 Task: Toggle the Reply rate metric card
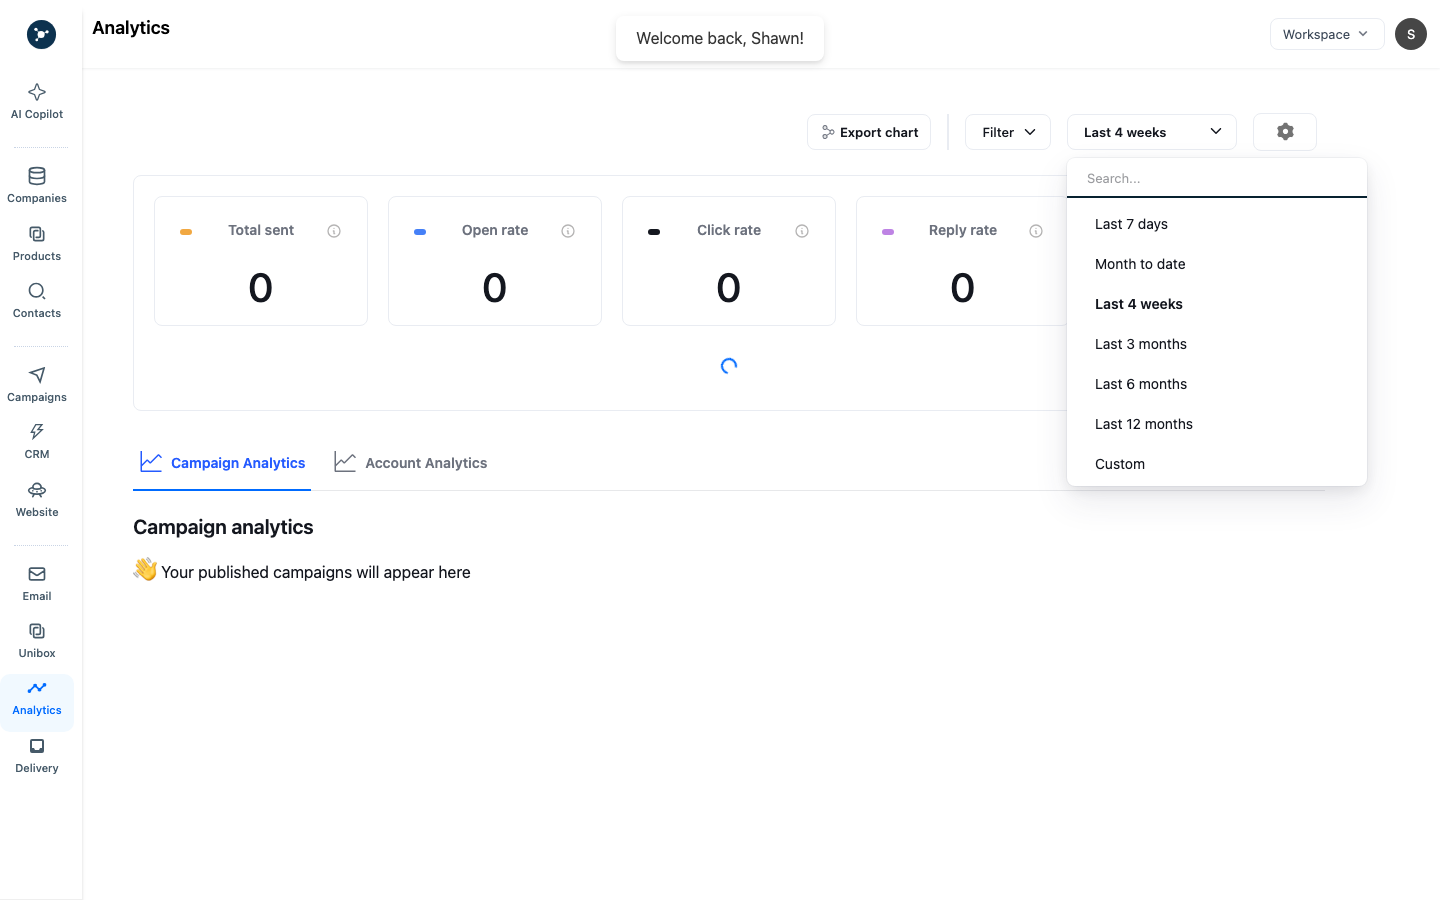(962, 261)
